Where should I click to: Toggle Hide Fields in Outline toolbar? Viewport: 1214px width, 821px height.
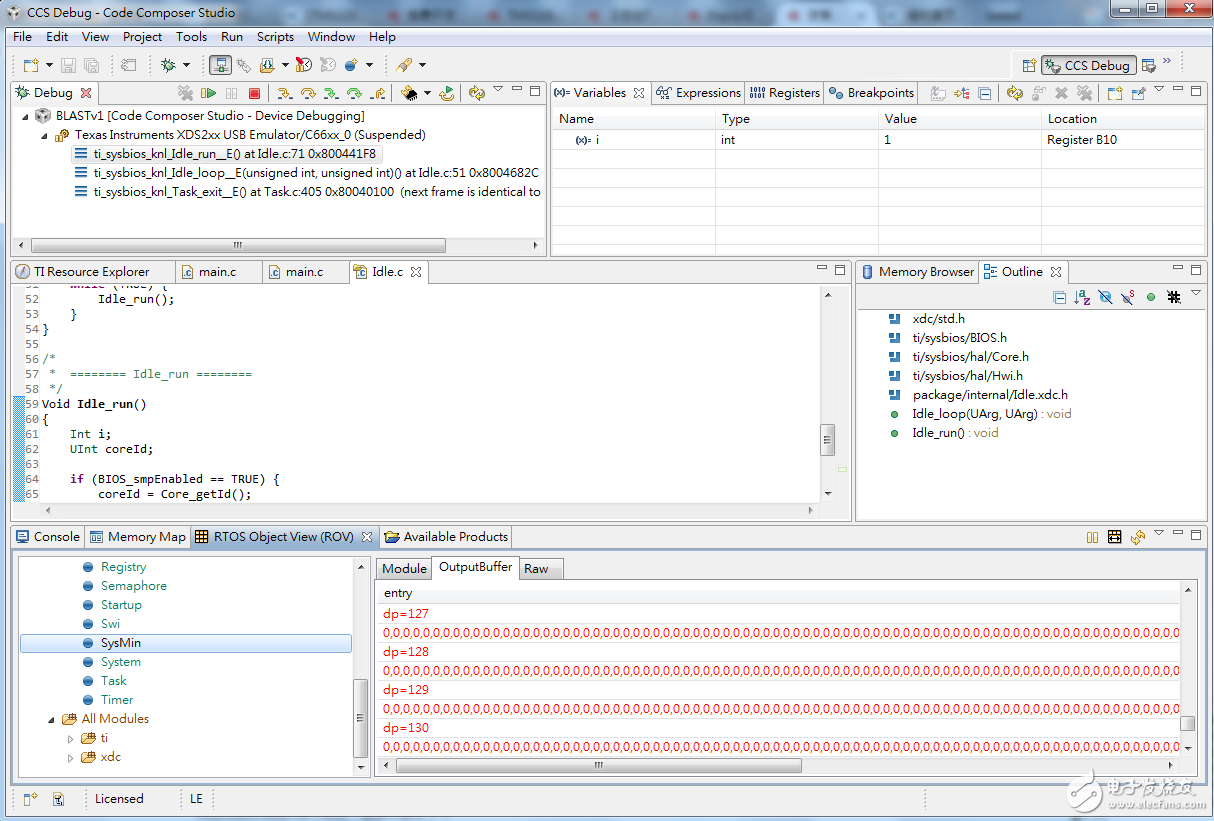1105,297
